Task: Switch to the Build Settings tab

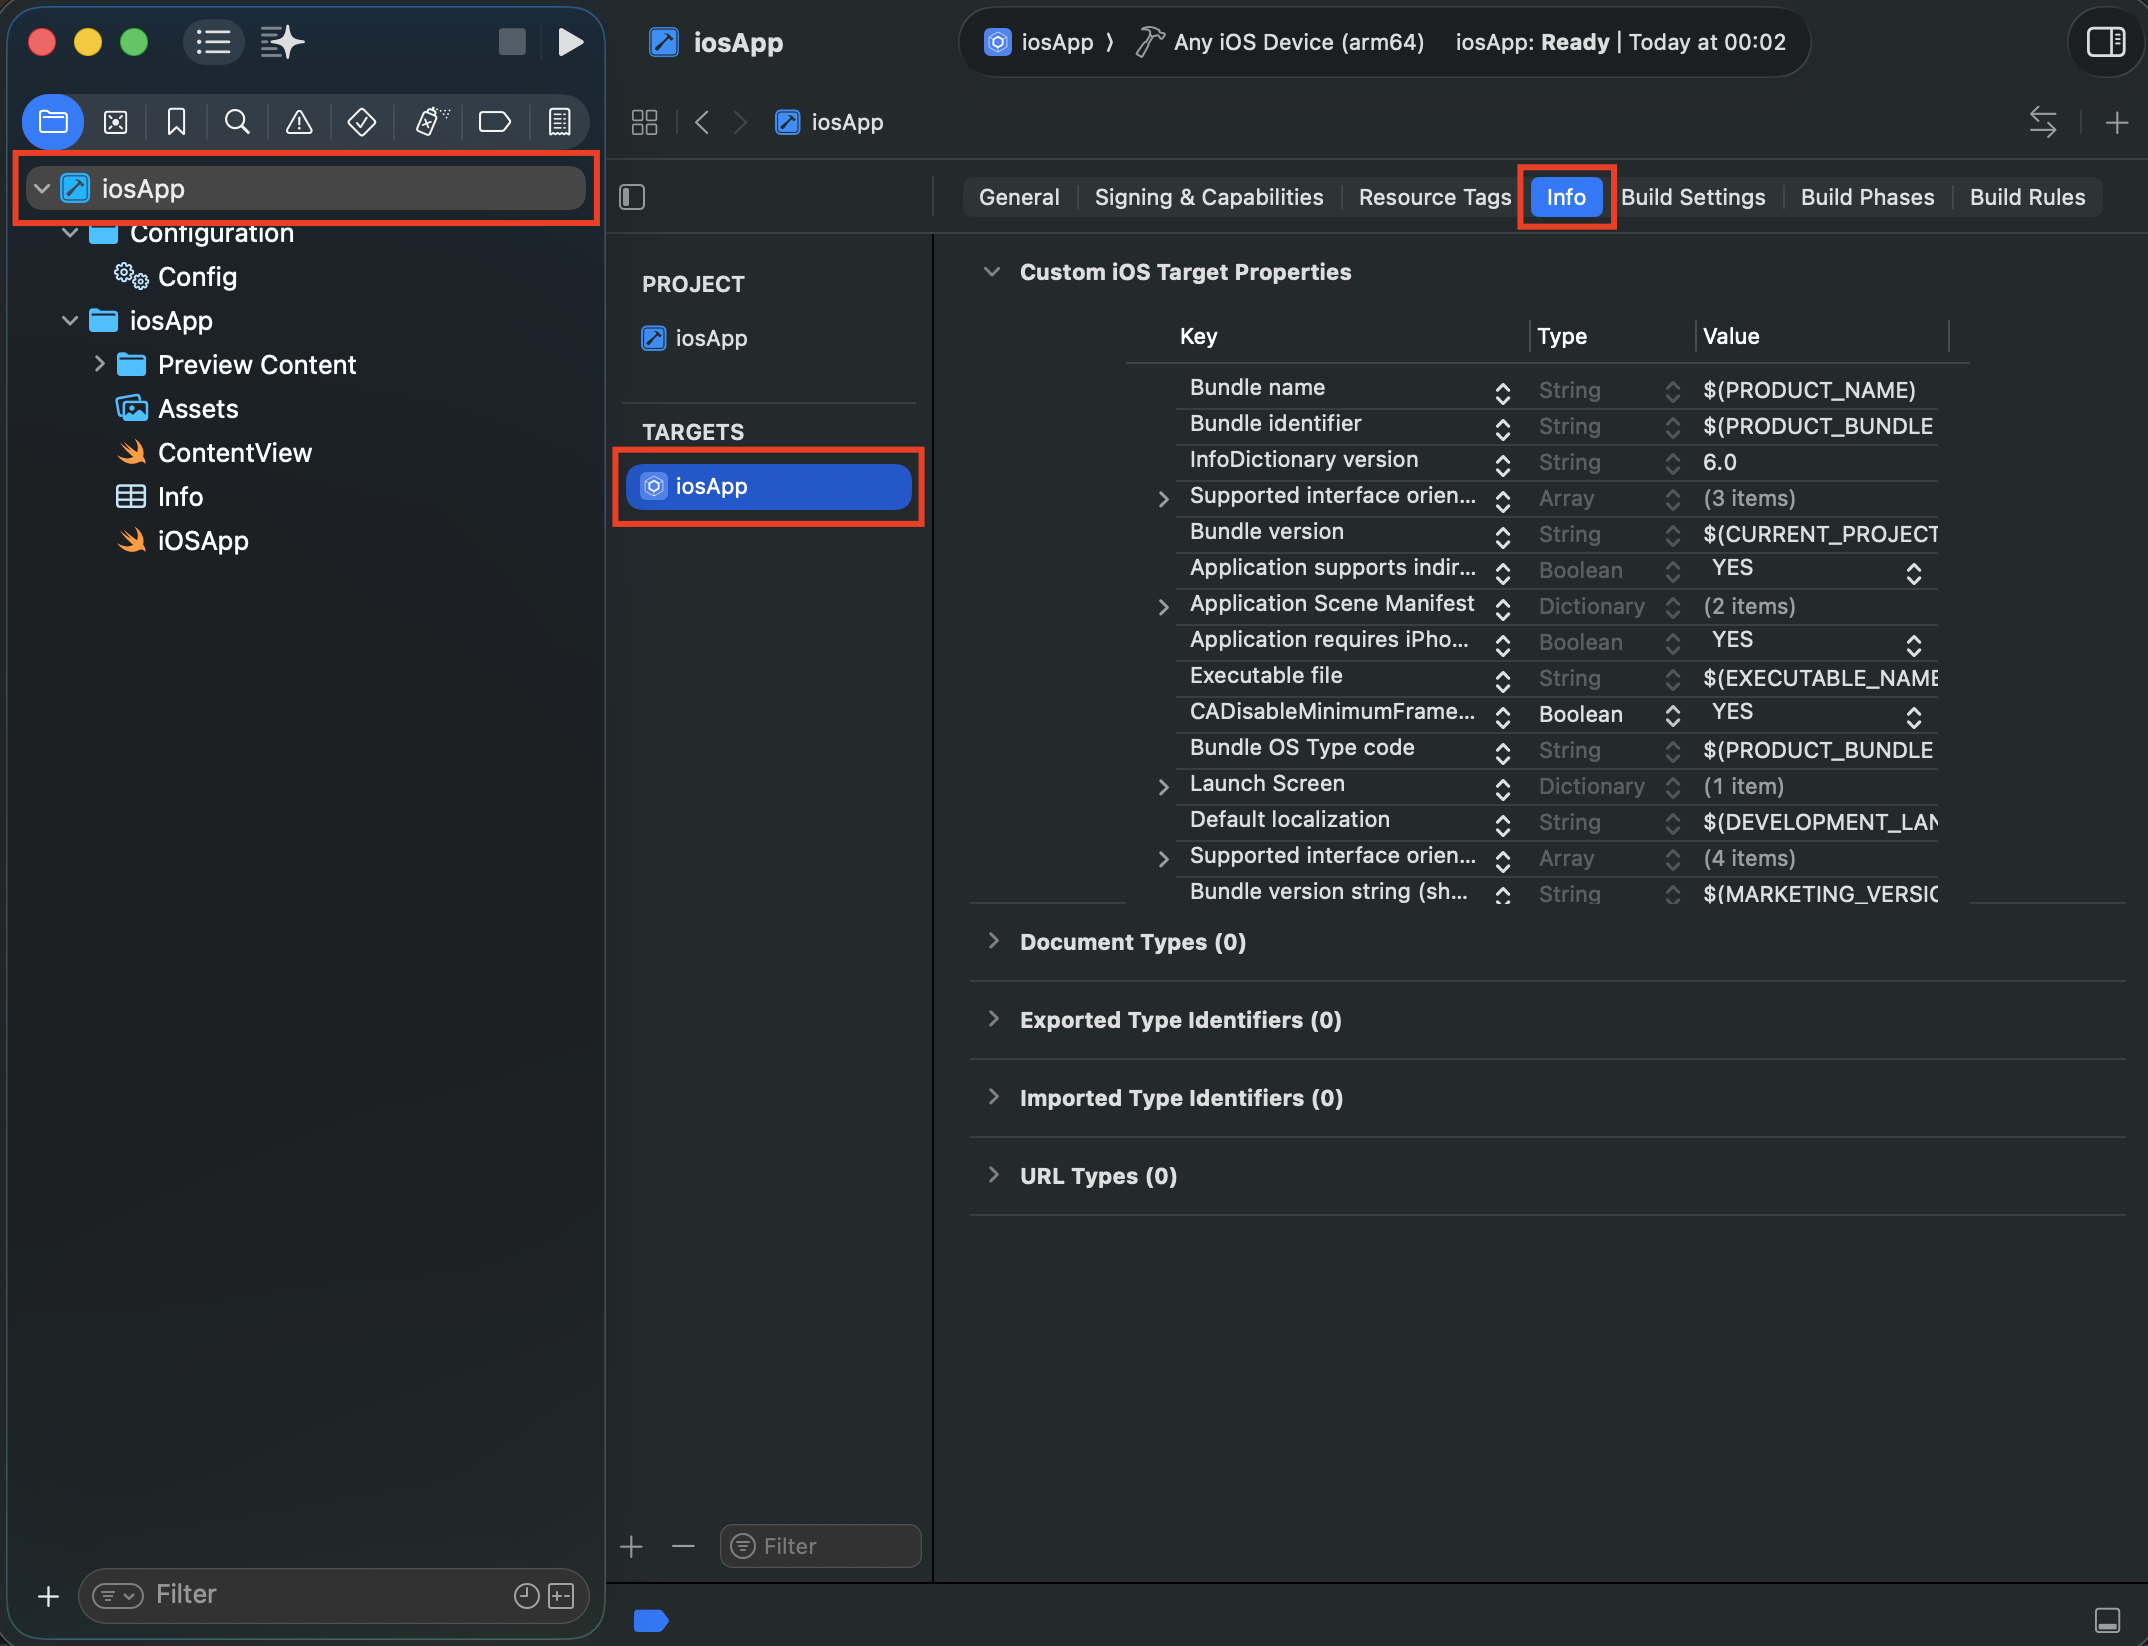Action: click(1693, 197)
